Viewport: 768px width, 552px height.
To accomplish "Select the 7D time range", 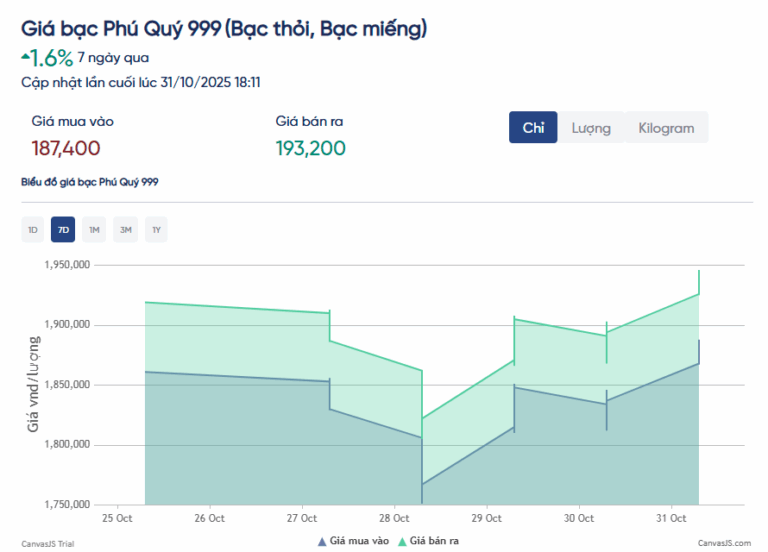I will click(x=64, y=230).
